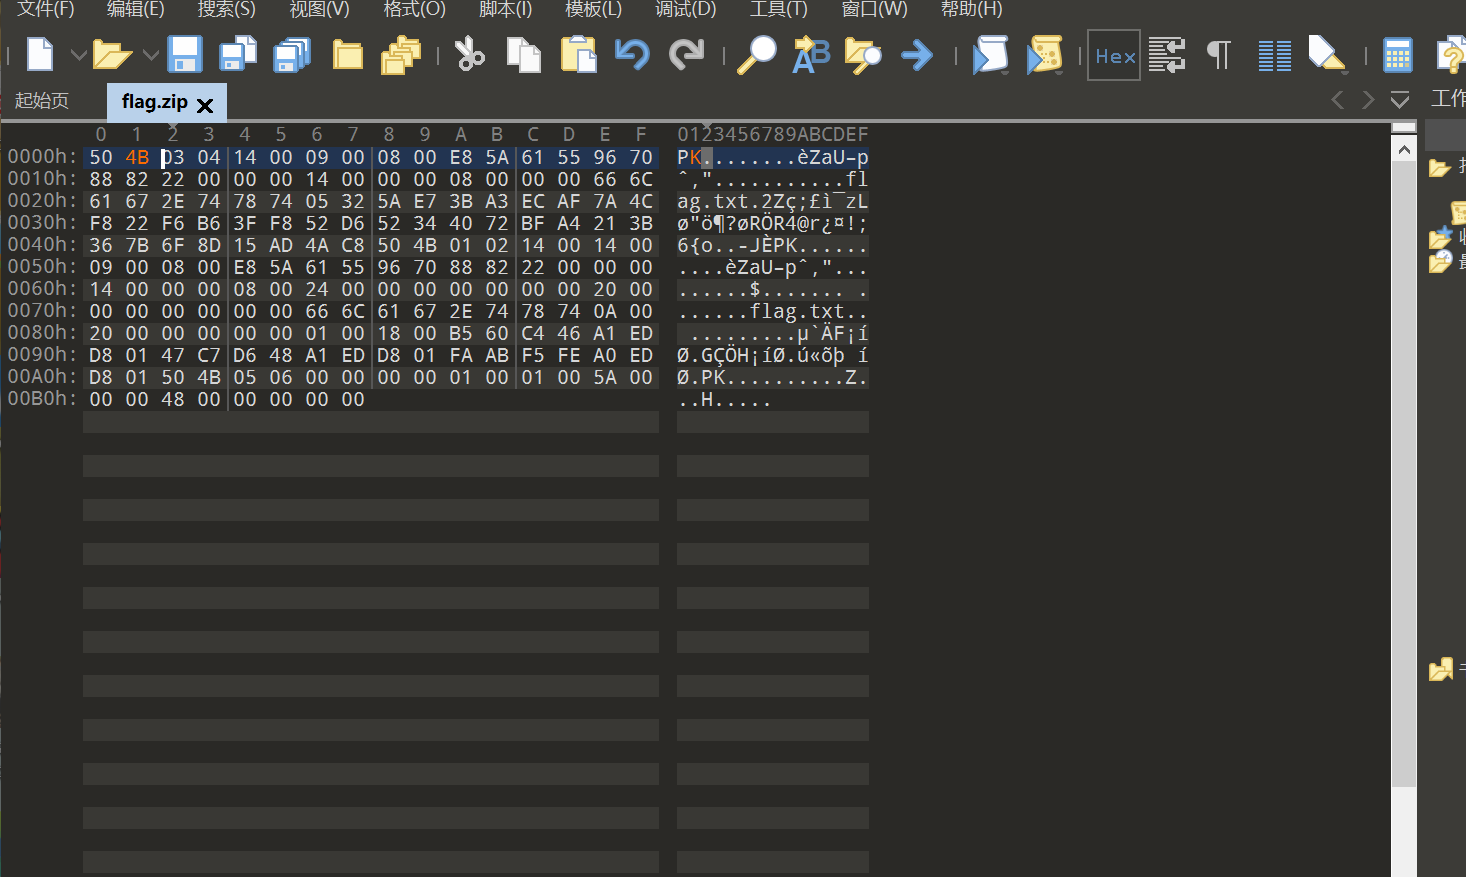Image resolution: width=1466 pixels, height=877 pixels.
Task: Close the flag.zip tab
Action: pyautogui.click(x=205, y=105)
